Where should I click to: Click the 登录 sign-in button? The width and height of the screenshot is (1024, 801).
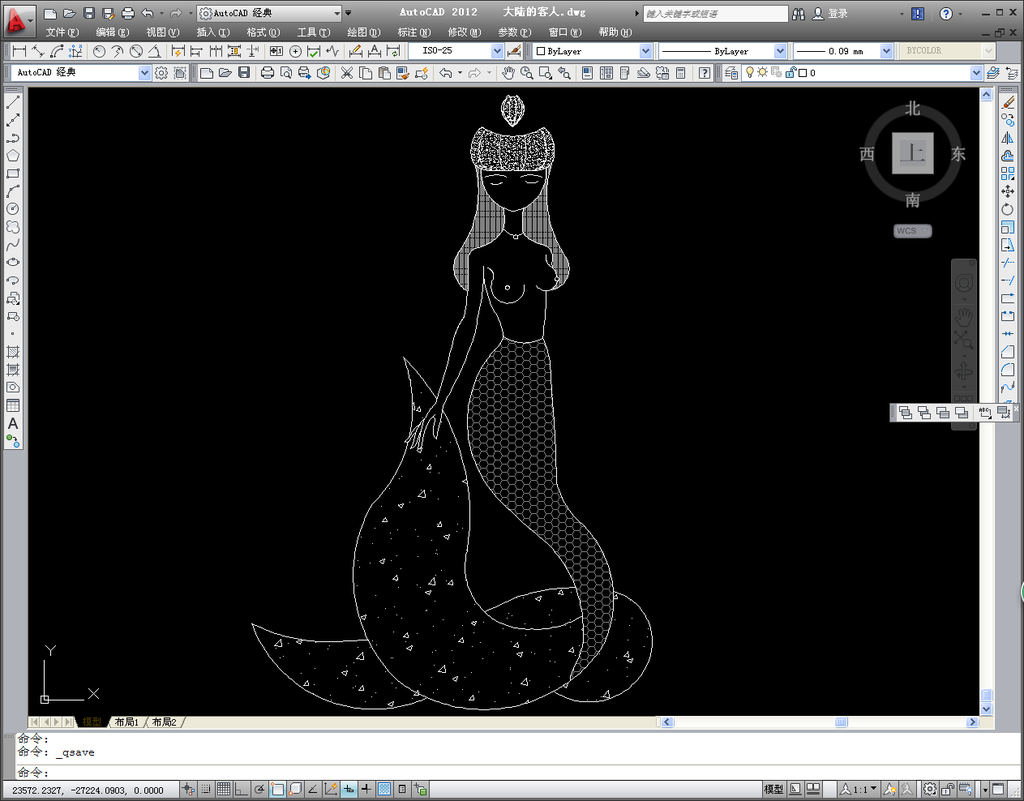[837, 14]
